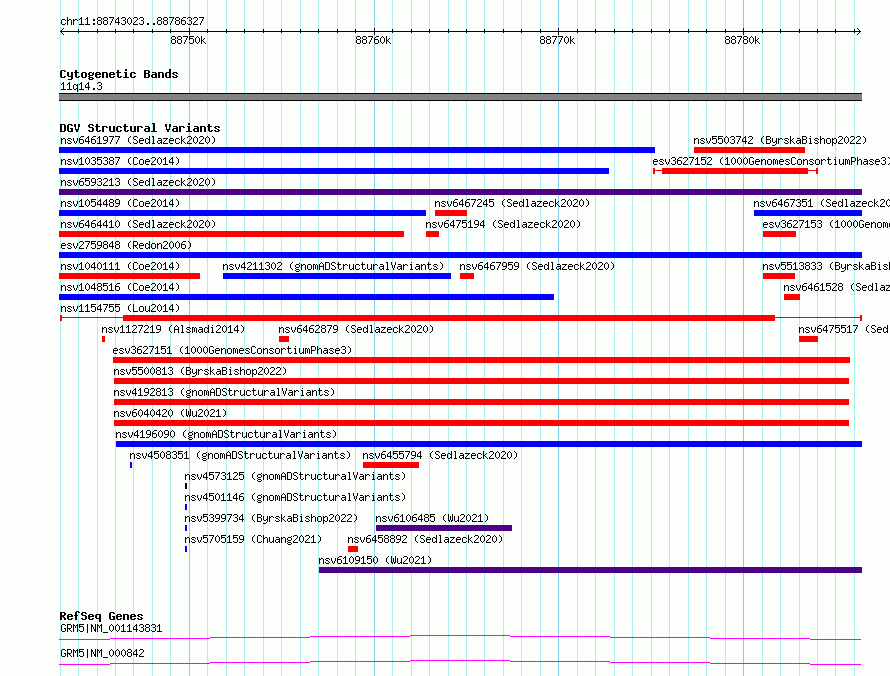Select red bar under nsv6455794
This screenshot has width=890, height=676.
click(x=391, y=465)
